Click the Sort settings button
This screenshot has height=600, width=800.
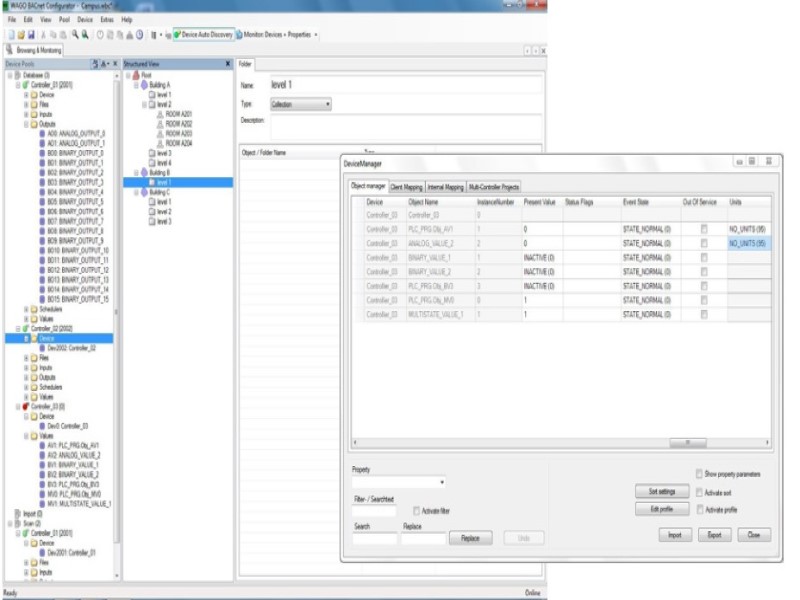[662, 491]
